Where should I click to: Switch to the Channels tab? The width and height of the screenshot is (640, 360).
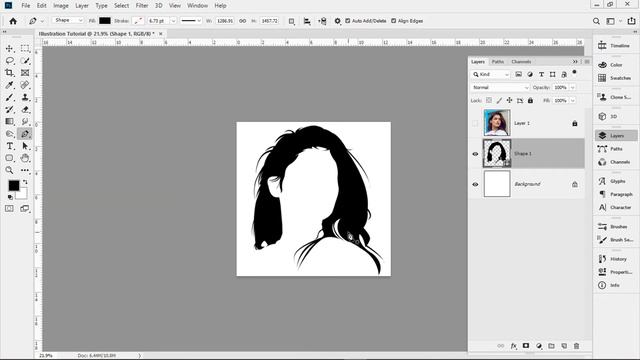pos(521,62)
